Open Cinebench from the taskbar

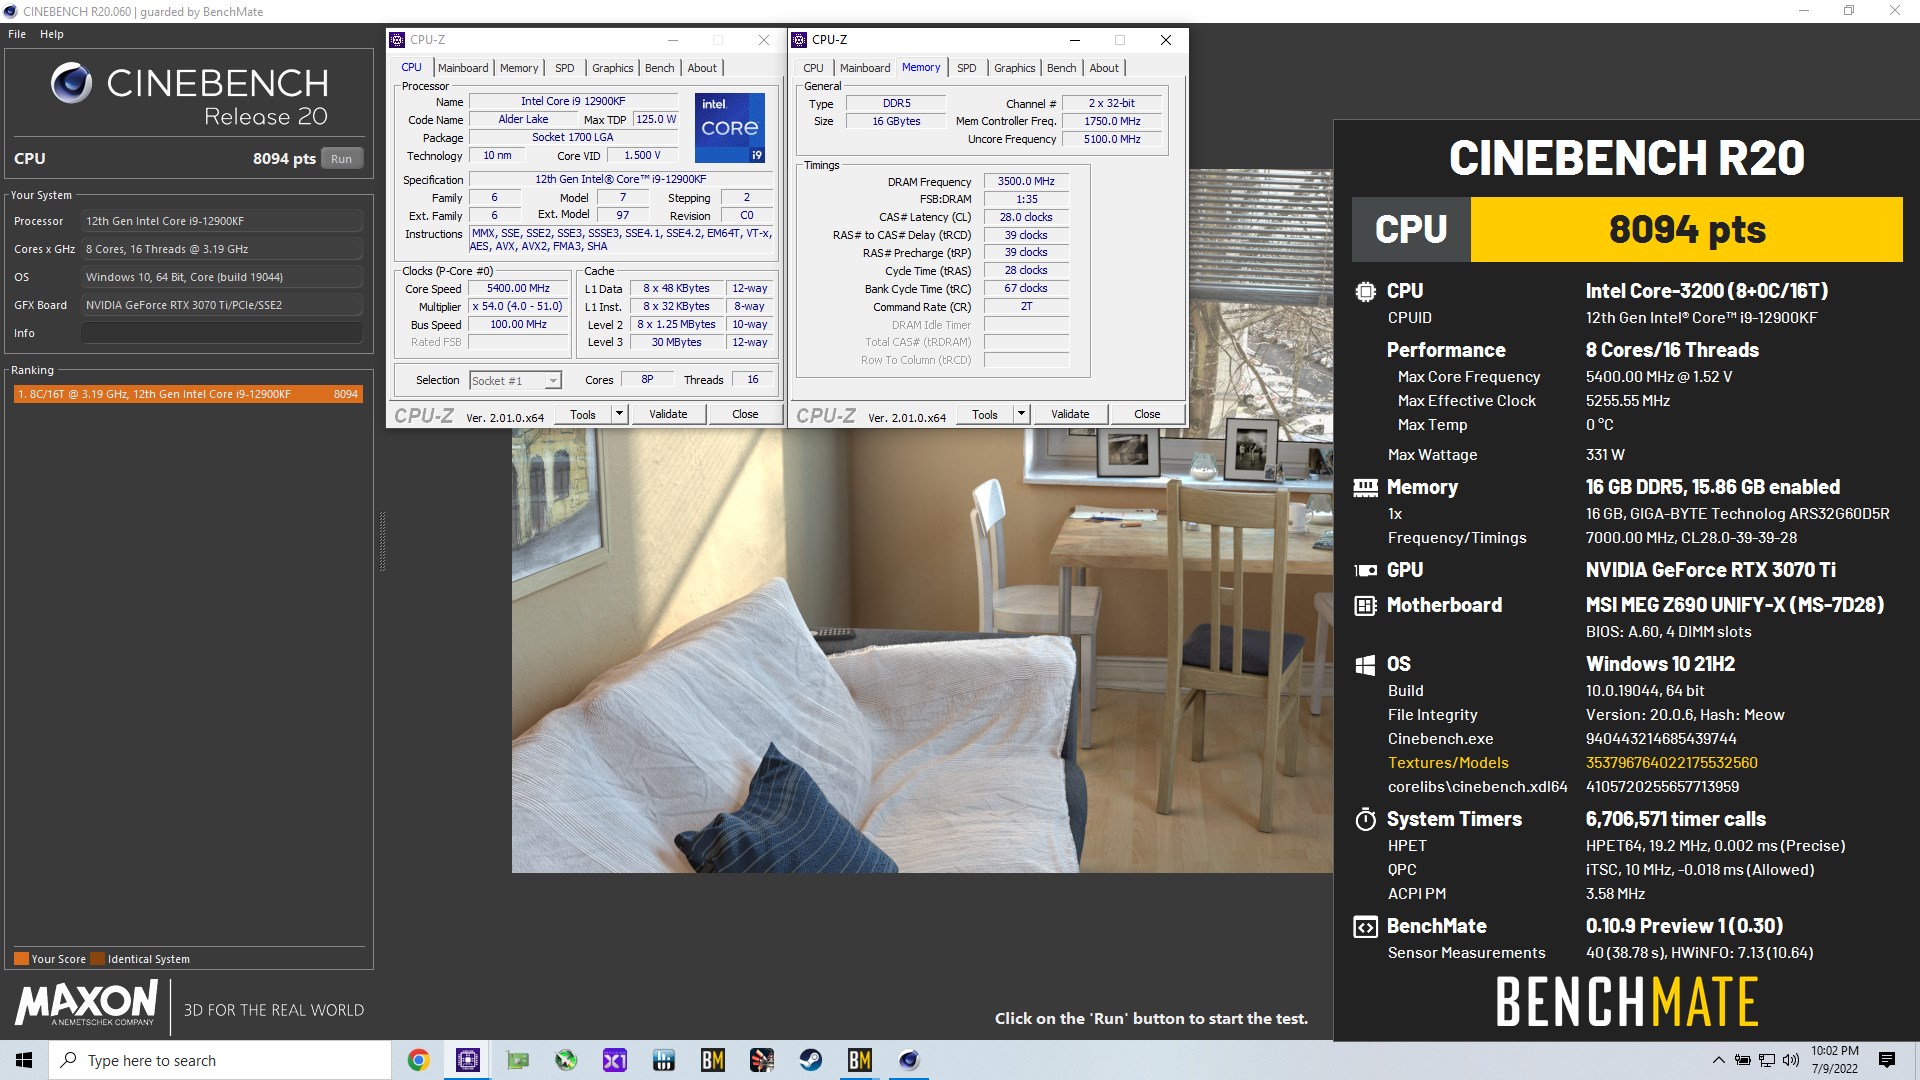pyautogui.click(x=909, y=1060)
